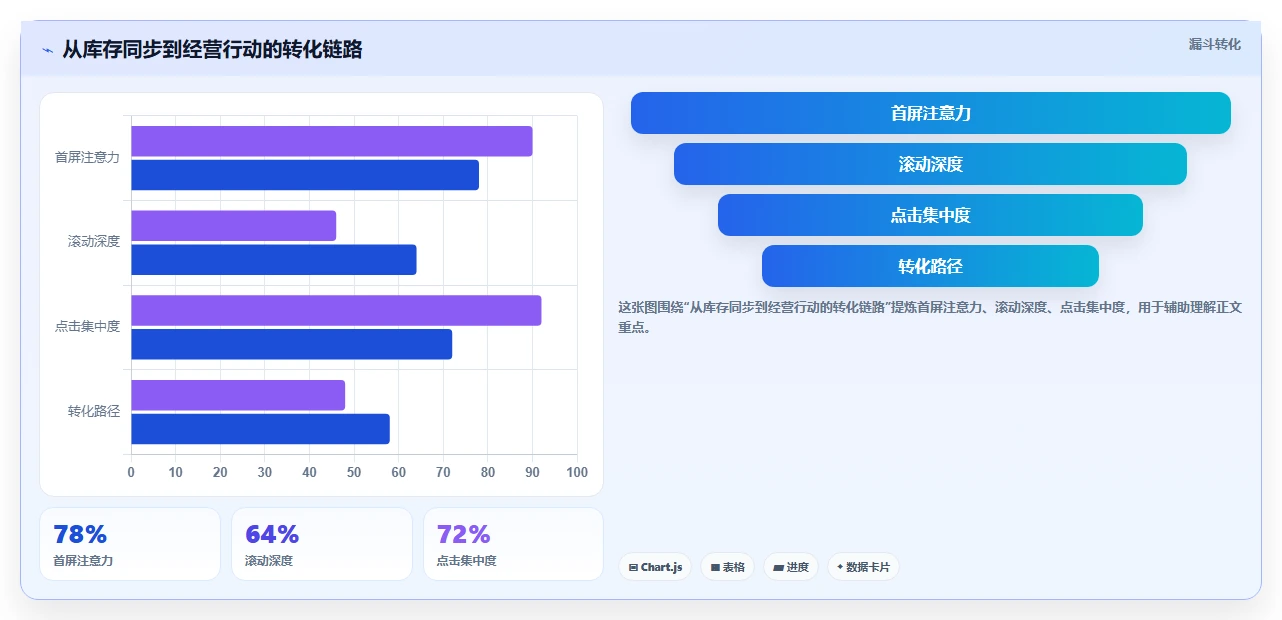The image size is (1282, 620).
Task: Click the 点击集中度 chart axis label
Action: pyautogui.click(x=87, y=327)
